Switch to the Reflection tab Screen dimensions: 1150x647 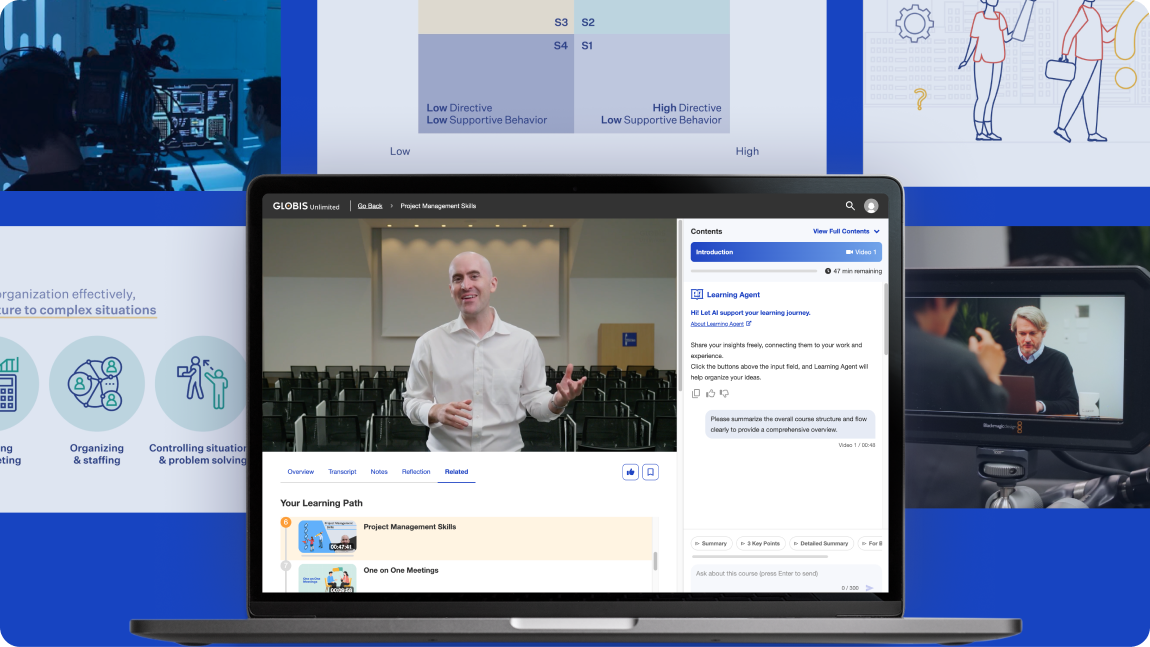click(x=416, y=472)
